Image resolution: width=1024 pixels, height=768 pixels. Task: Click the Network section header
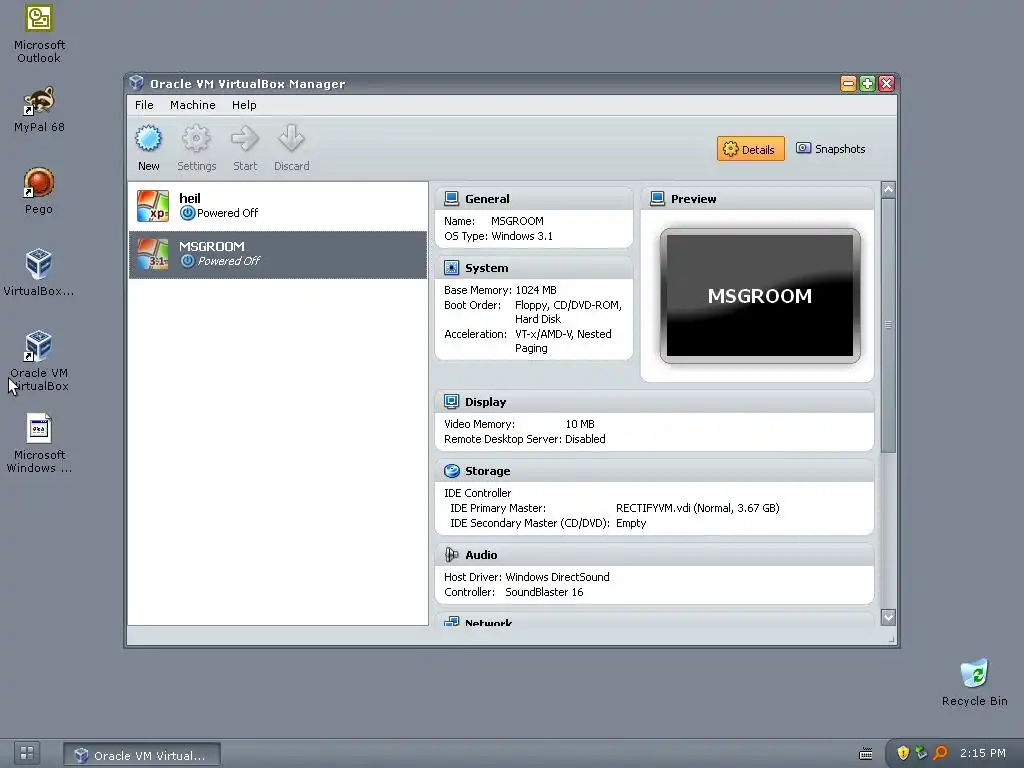(x=654, y=620)
